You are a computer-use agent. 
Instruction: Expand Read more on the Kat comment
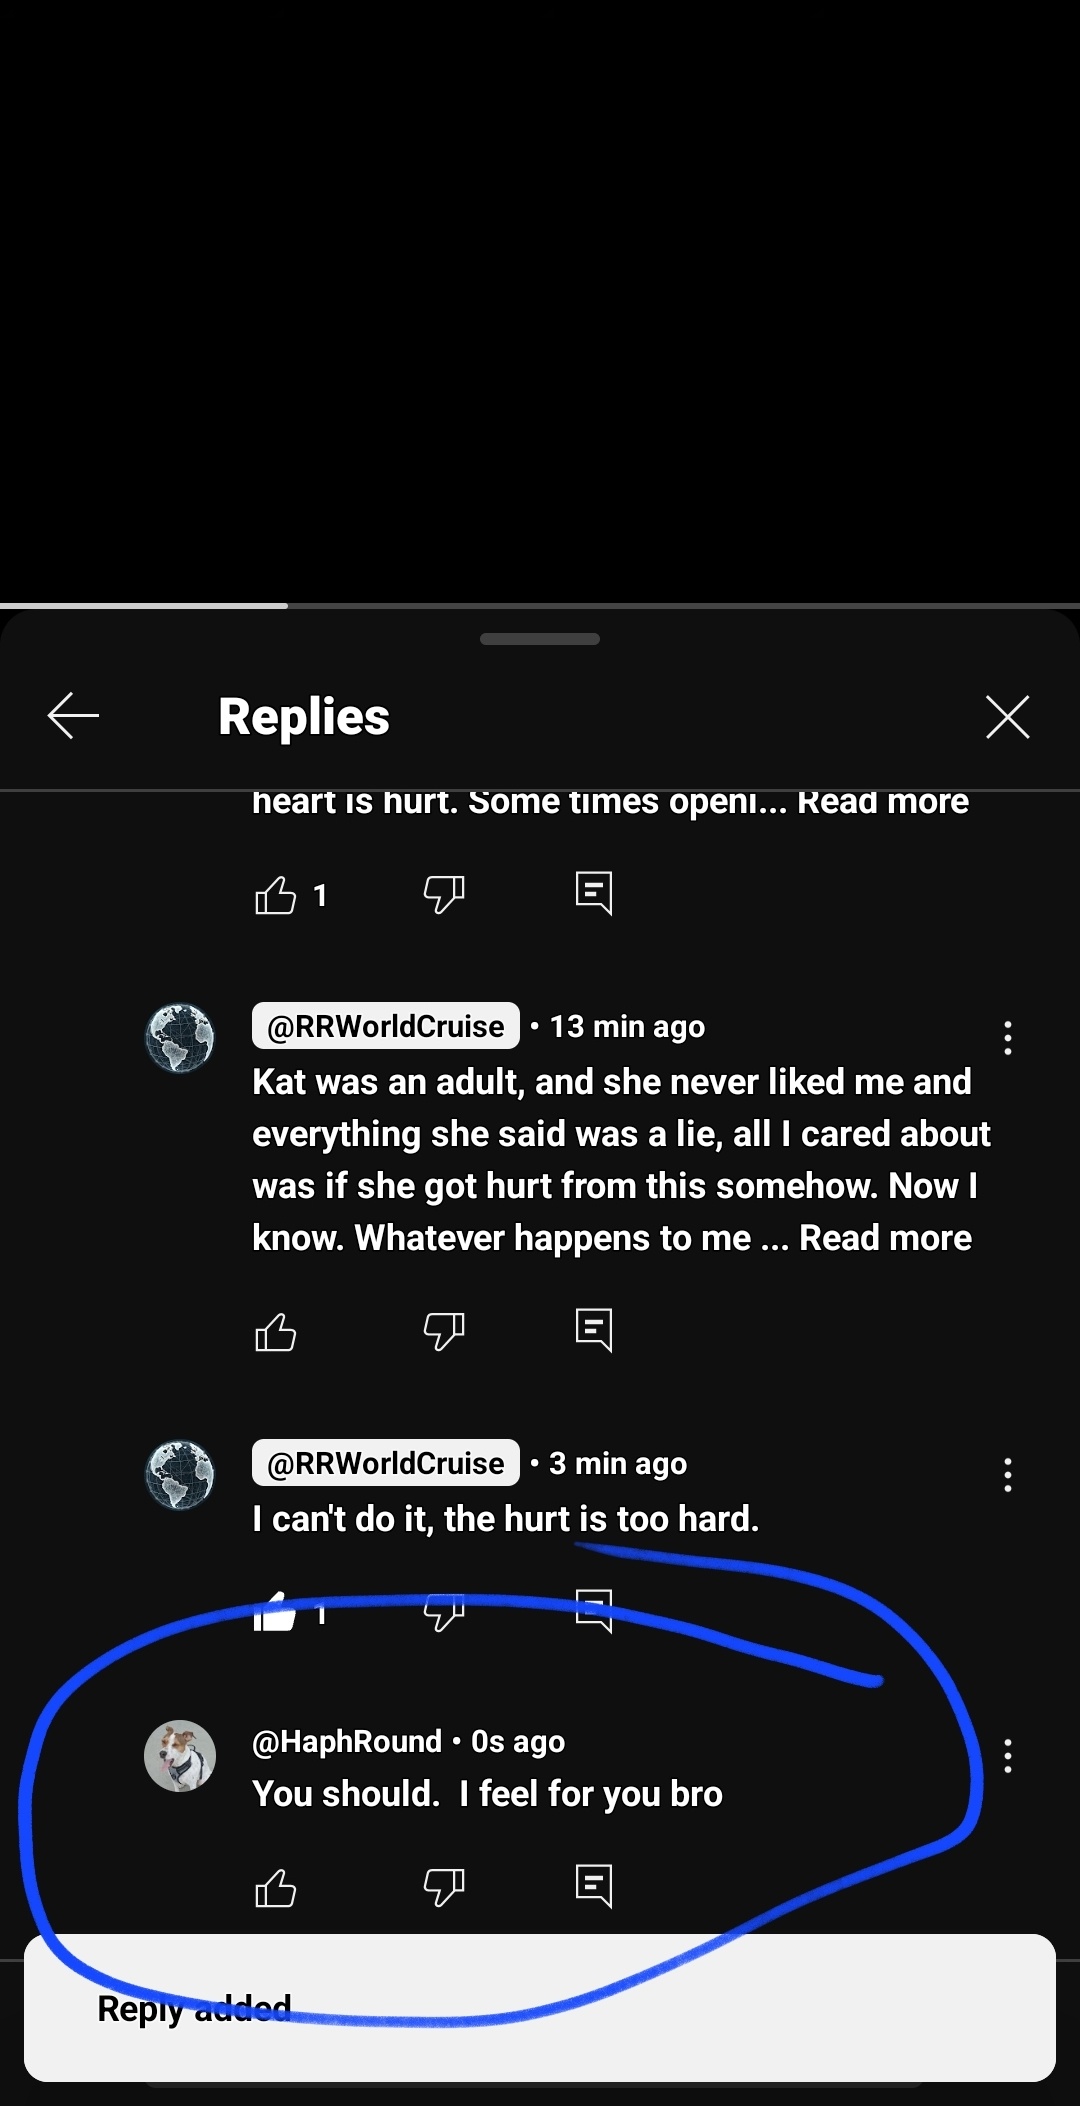point(885,1238)
